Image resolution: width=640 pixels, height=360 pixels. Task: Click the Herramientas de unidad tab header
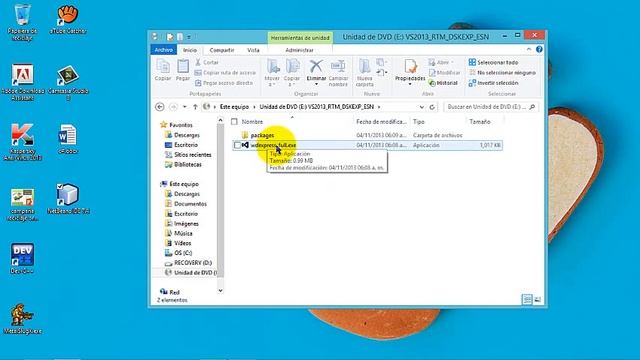point(300,38)
